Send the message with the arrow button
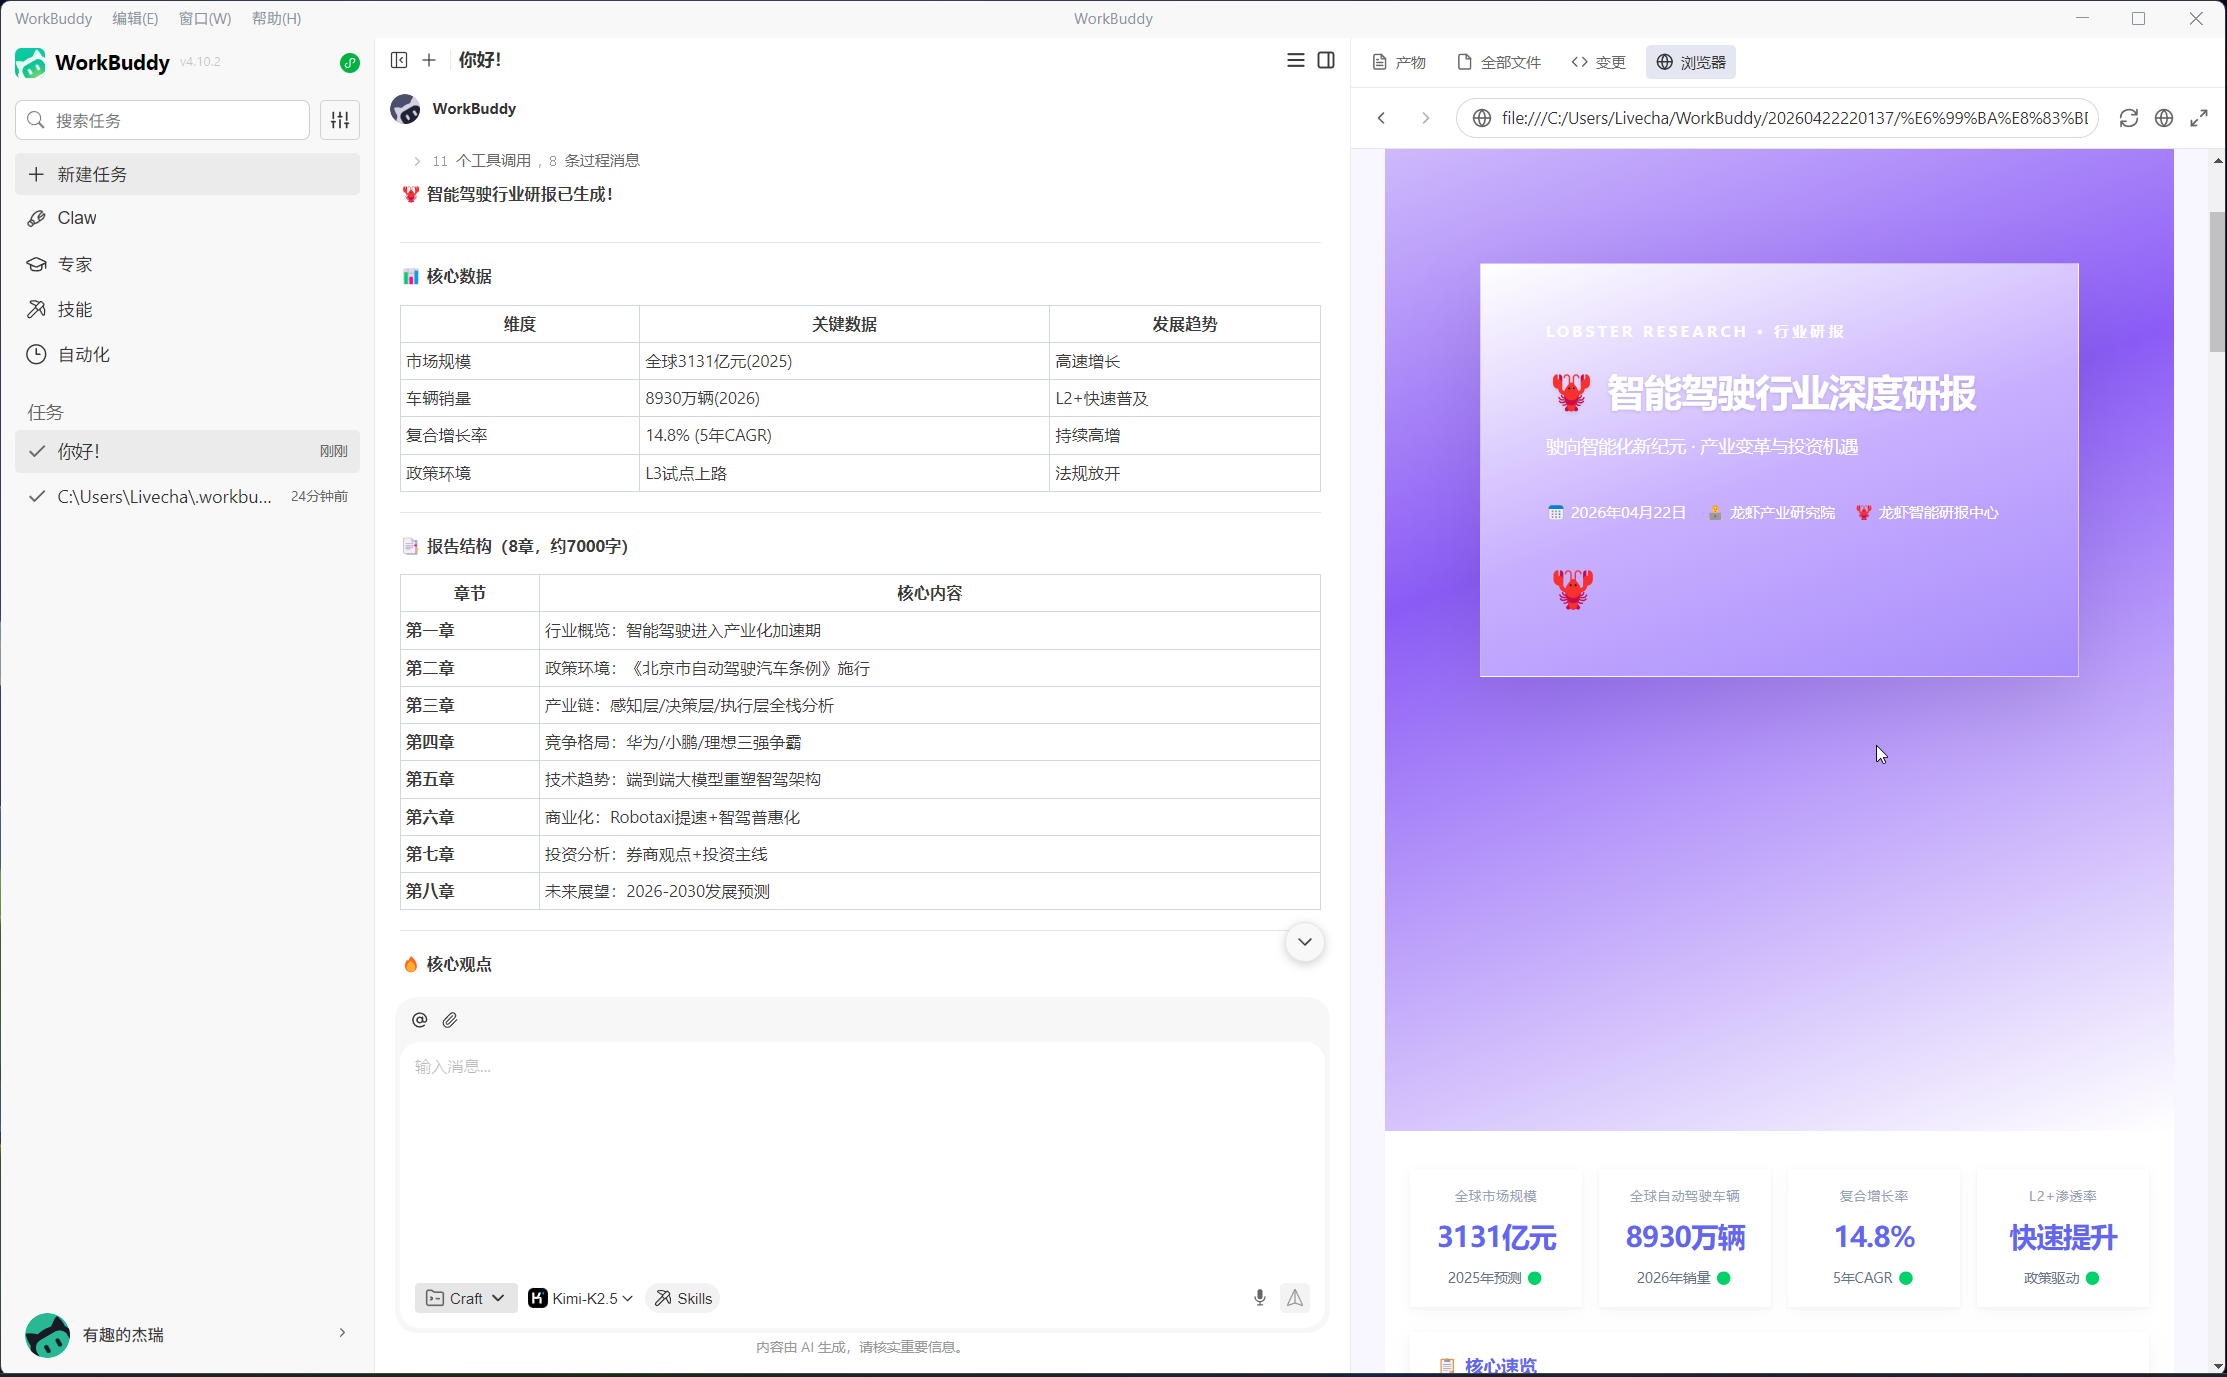 [x=1295, y=1298]
